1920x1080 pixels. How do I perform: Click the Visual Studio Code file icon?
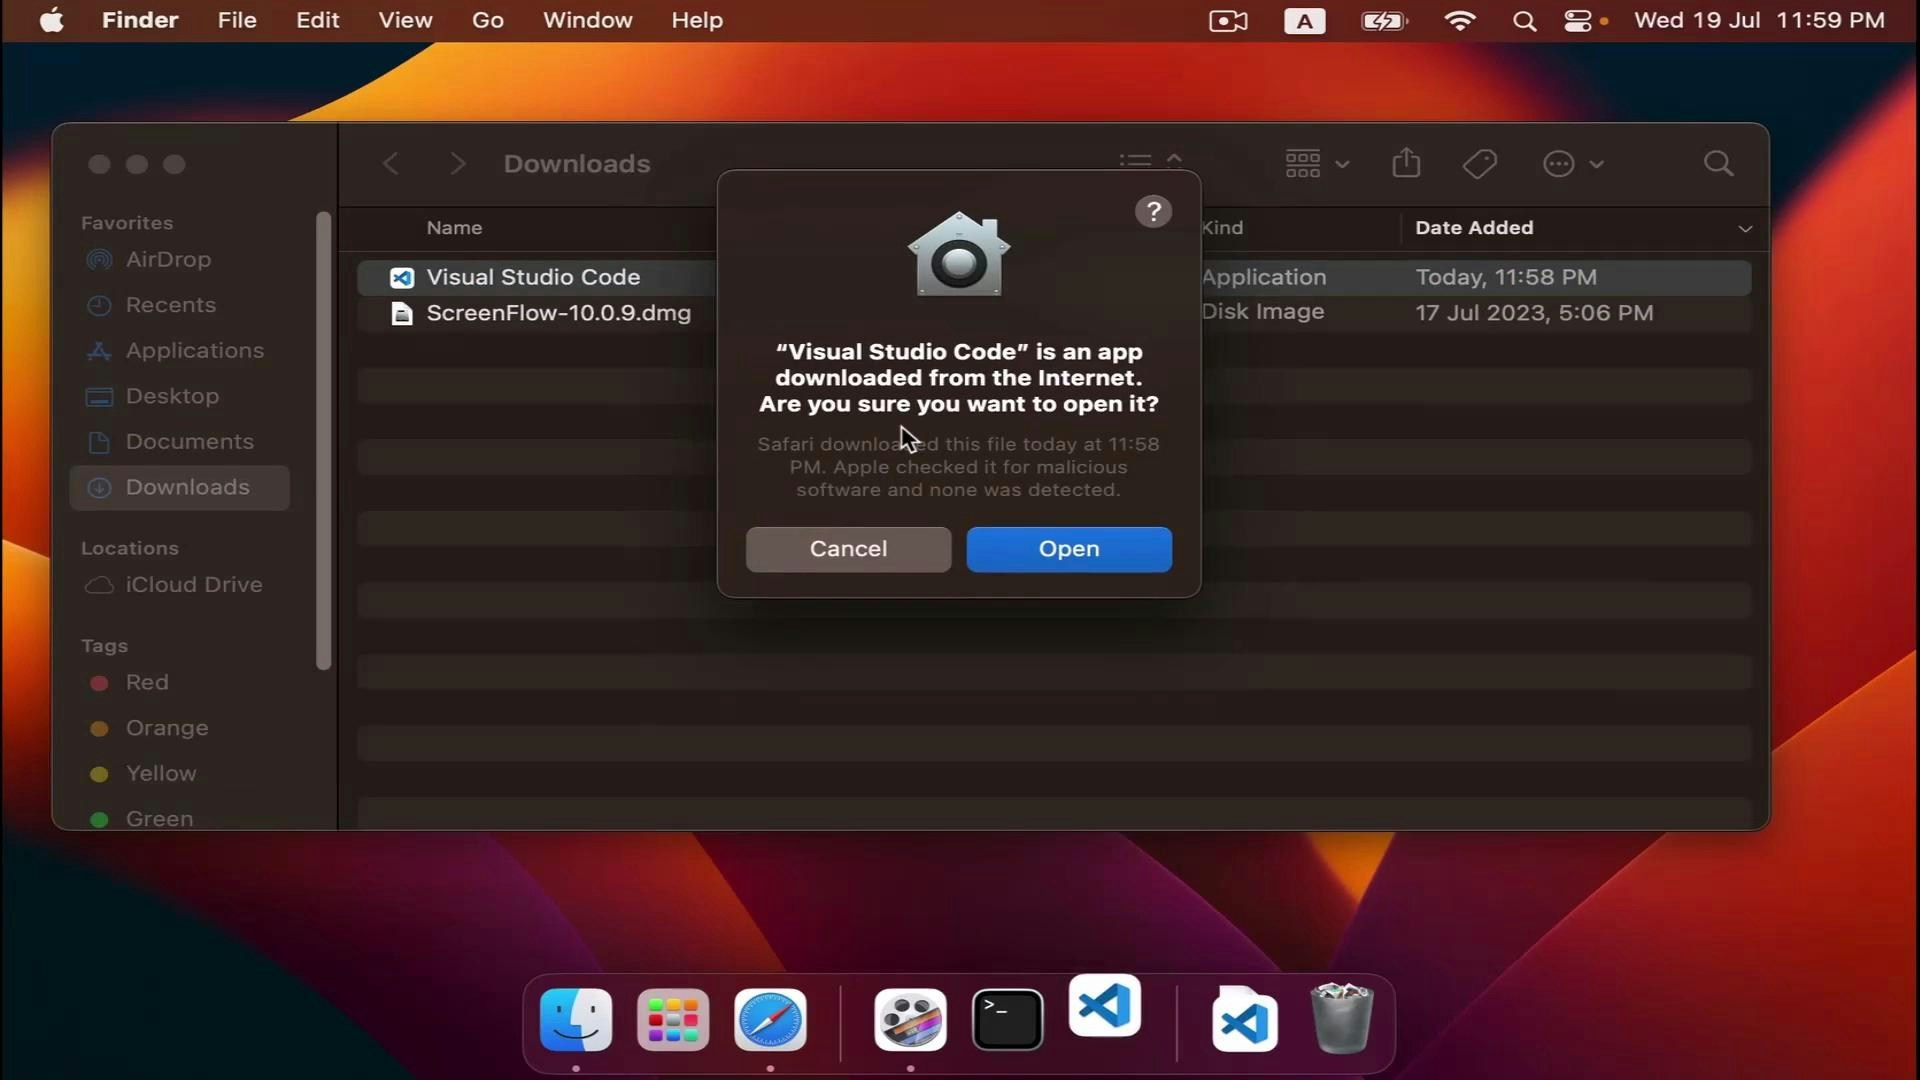[402, 278]
